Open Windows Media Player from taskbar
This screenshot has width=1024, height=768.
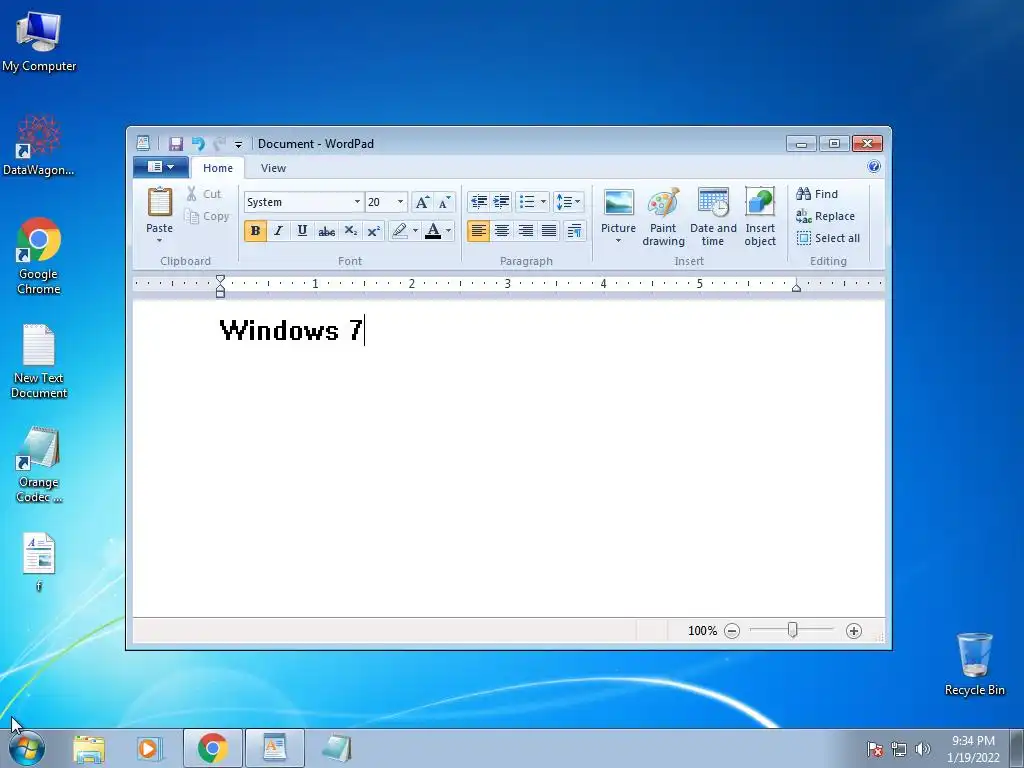point(148,748)
